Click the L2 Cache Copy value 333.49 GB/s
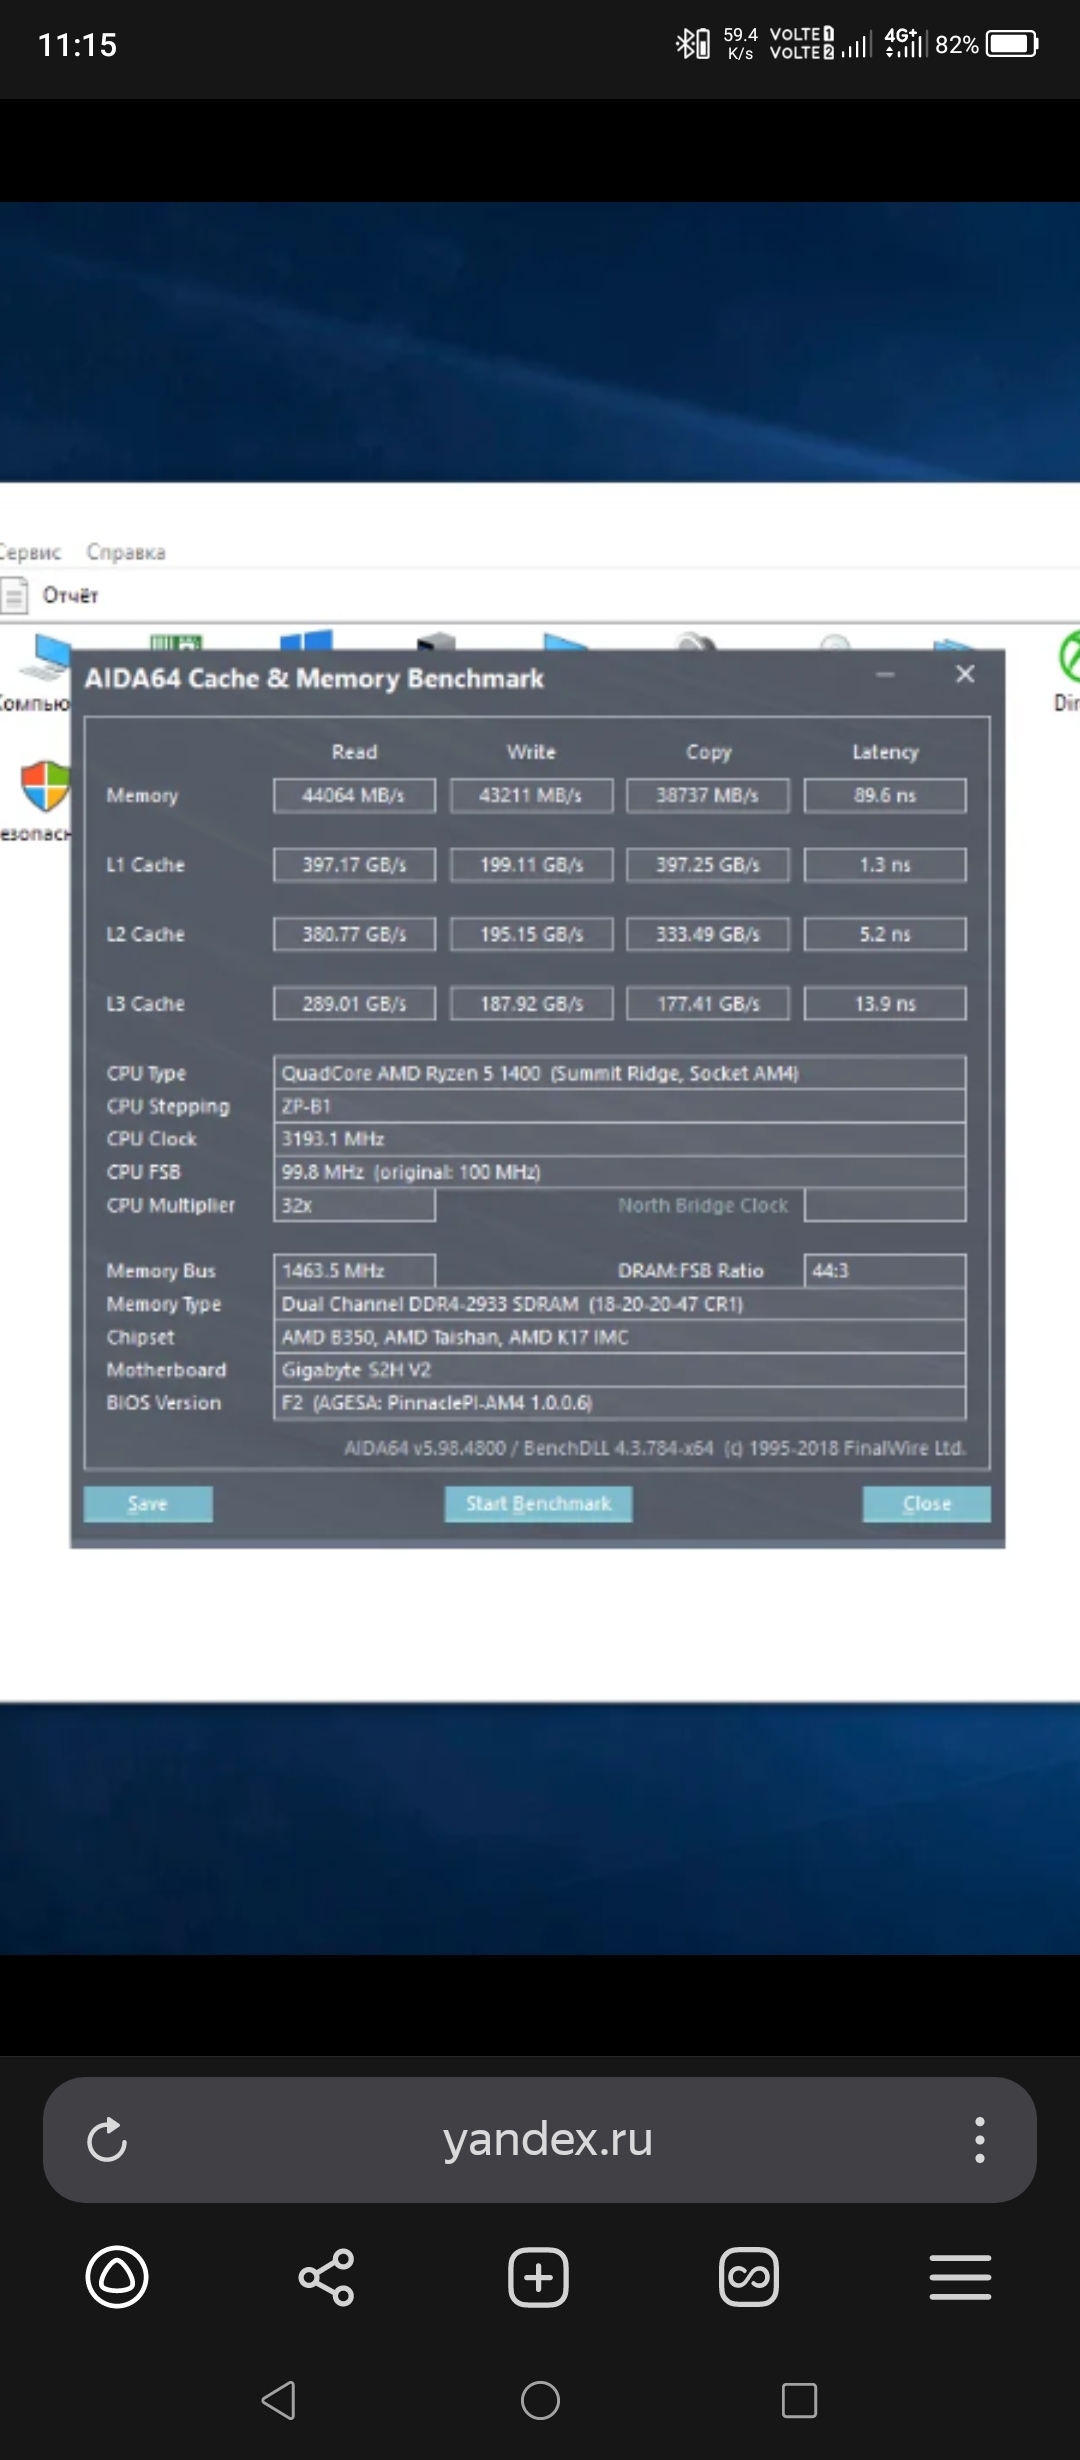1080x2460 pixels. coord(708,934)
